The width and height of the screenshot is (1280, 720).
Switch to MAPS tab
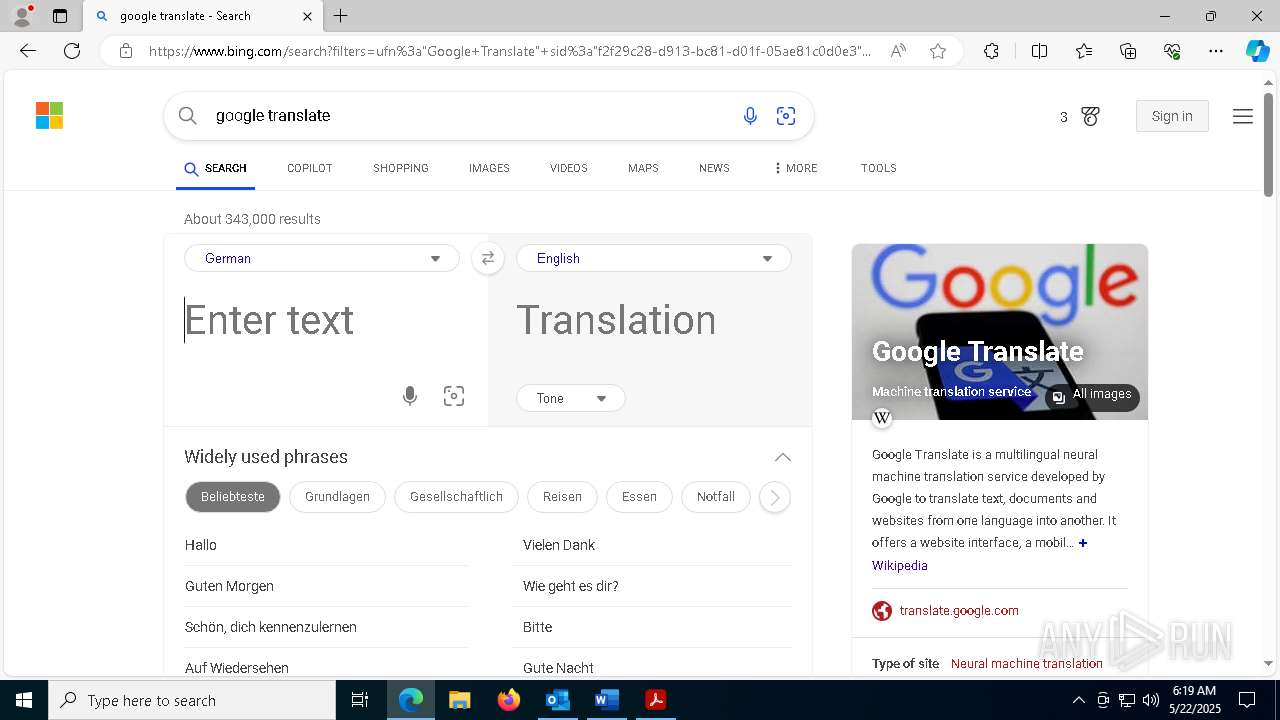coord(643,168)
